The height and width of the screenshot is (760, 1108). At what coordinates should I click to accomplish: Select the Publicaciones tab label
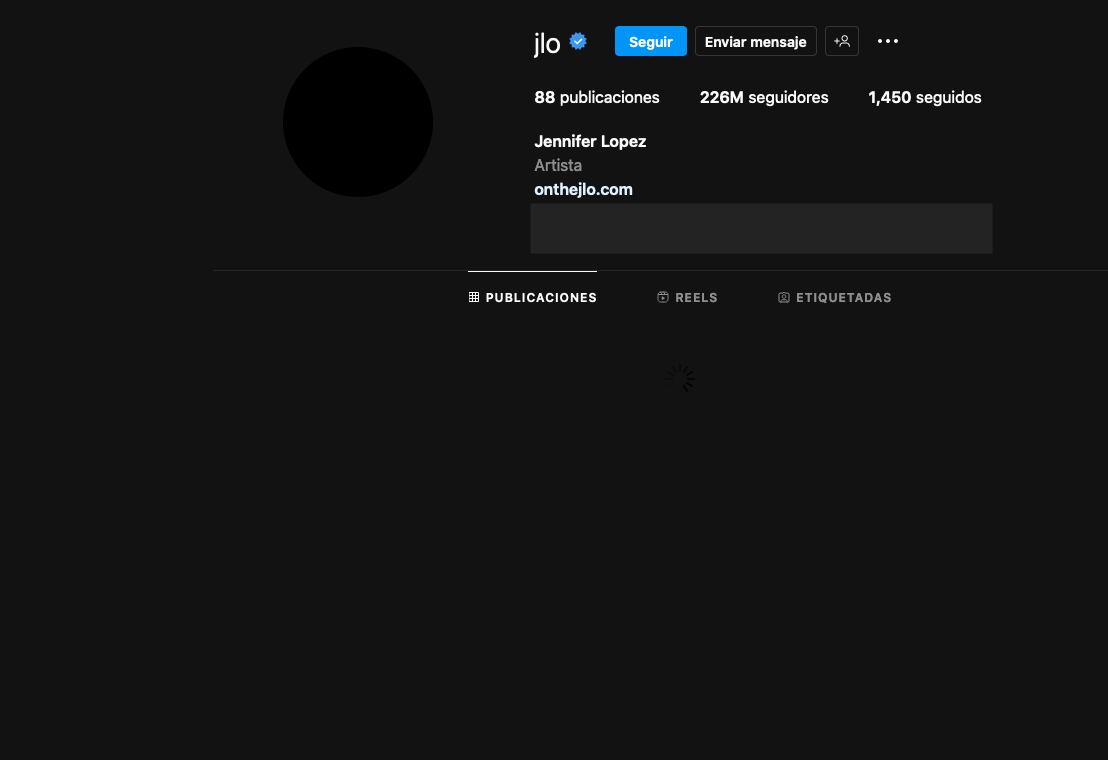click(x=541, y=298)
